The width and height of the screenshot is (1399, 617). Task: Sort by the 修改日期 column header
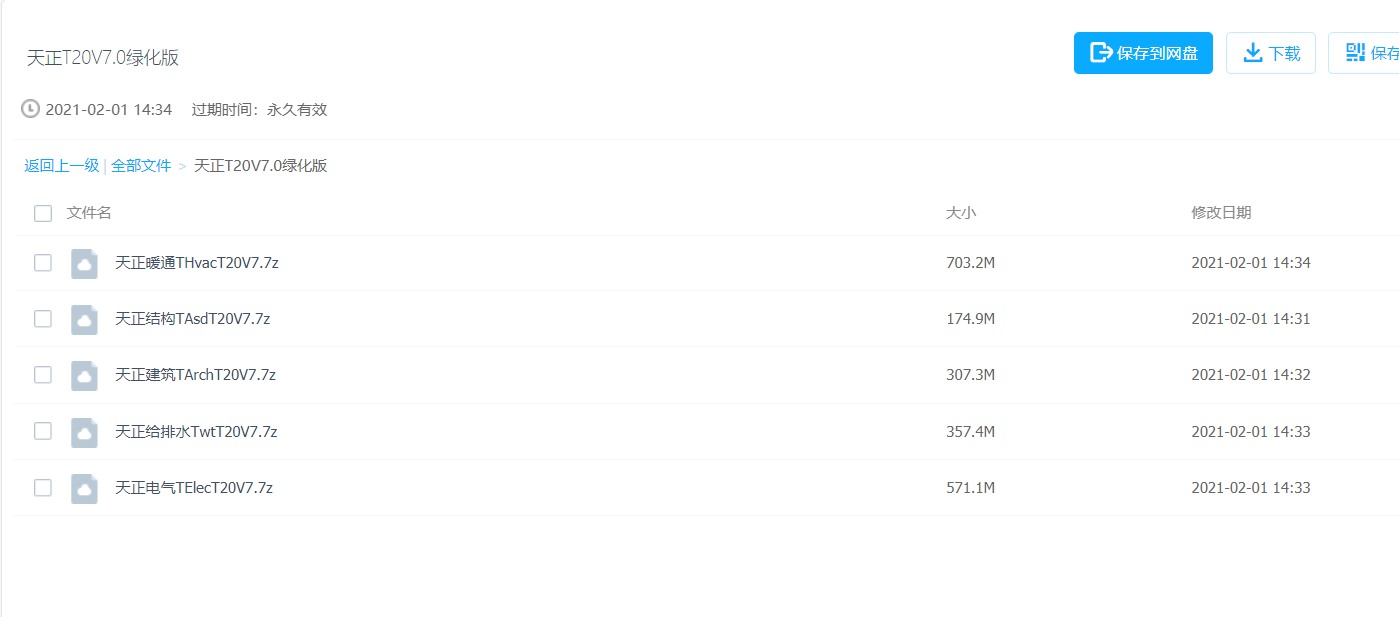tap(1221, 213)
